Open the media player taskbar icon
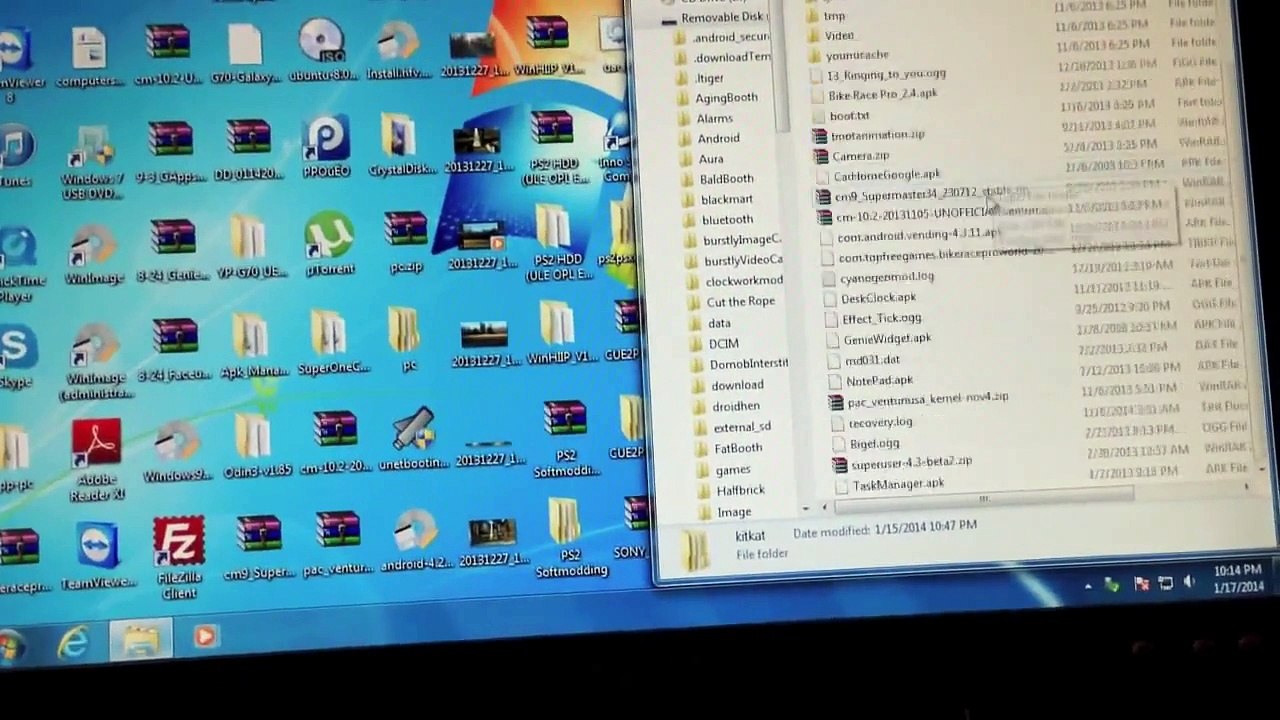 coord(205,636)
